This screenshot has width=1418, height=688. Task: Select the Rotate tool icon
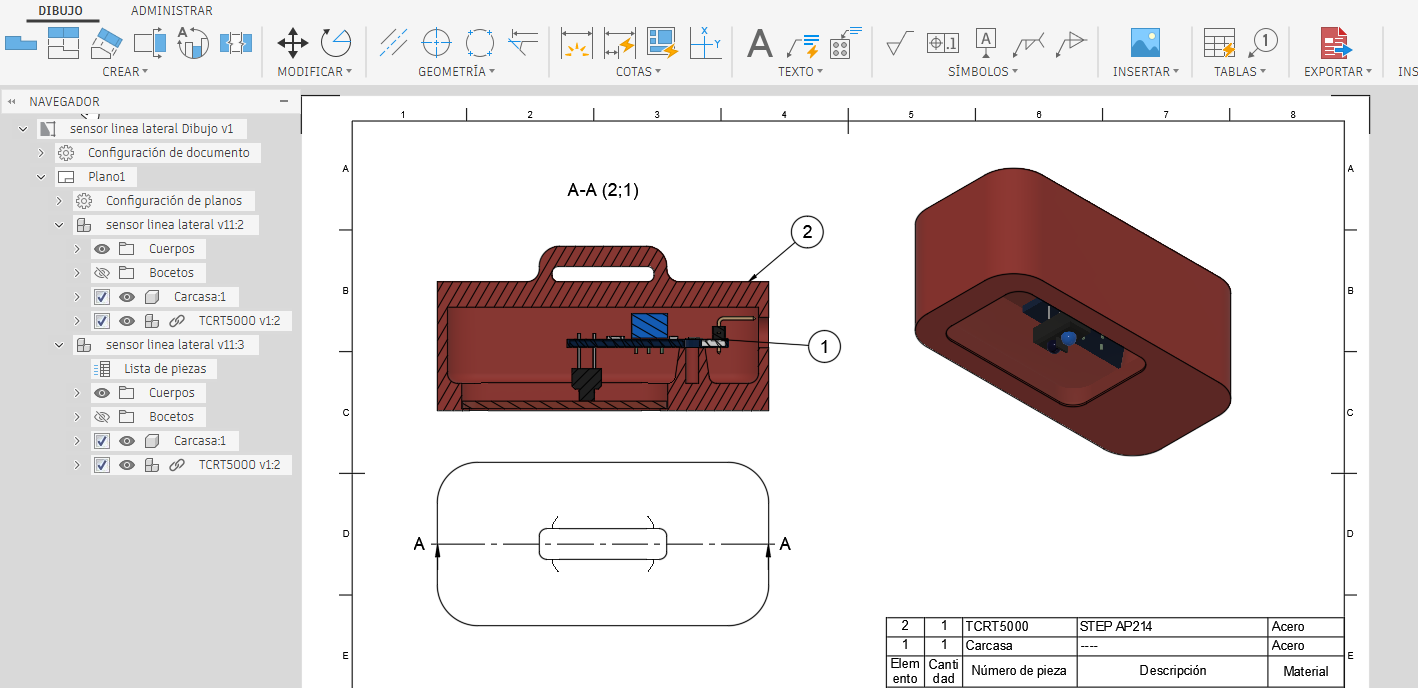tap(336, 42)
